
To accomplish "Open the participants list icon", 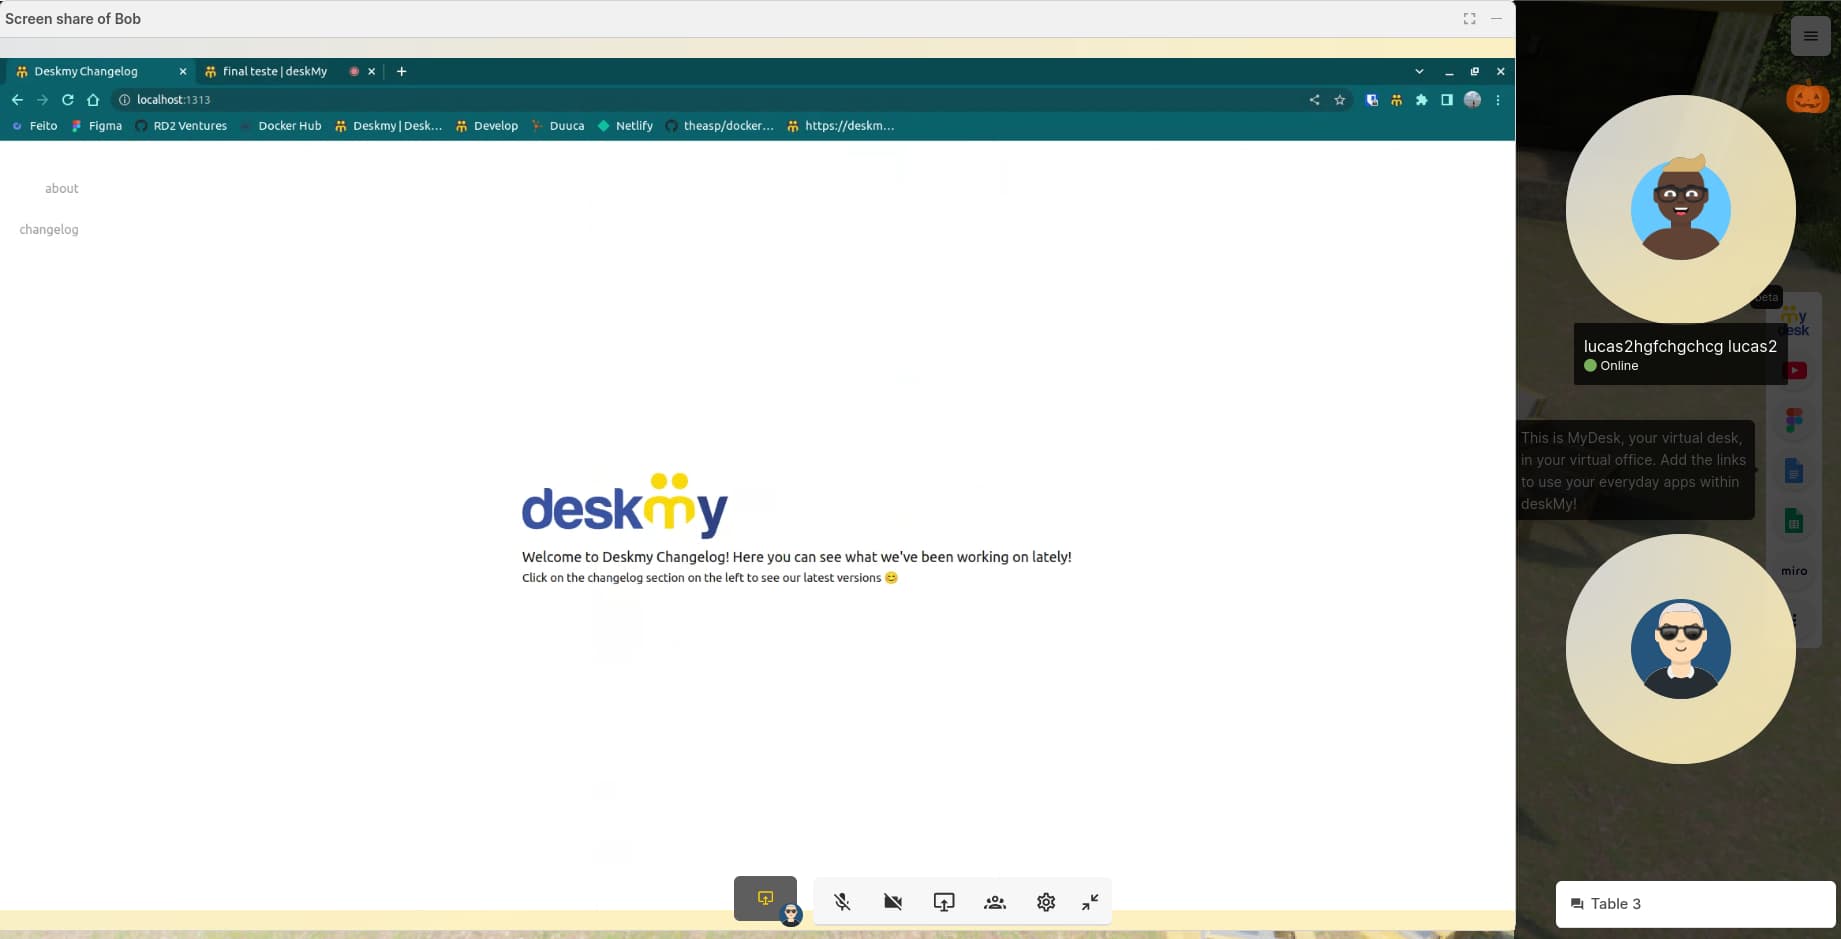I will pyautogui.click(x=994, y=902).
